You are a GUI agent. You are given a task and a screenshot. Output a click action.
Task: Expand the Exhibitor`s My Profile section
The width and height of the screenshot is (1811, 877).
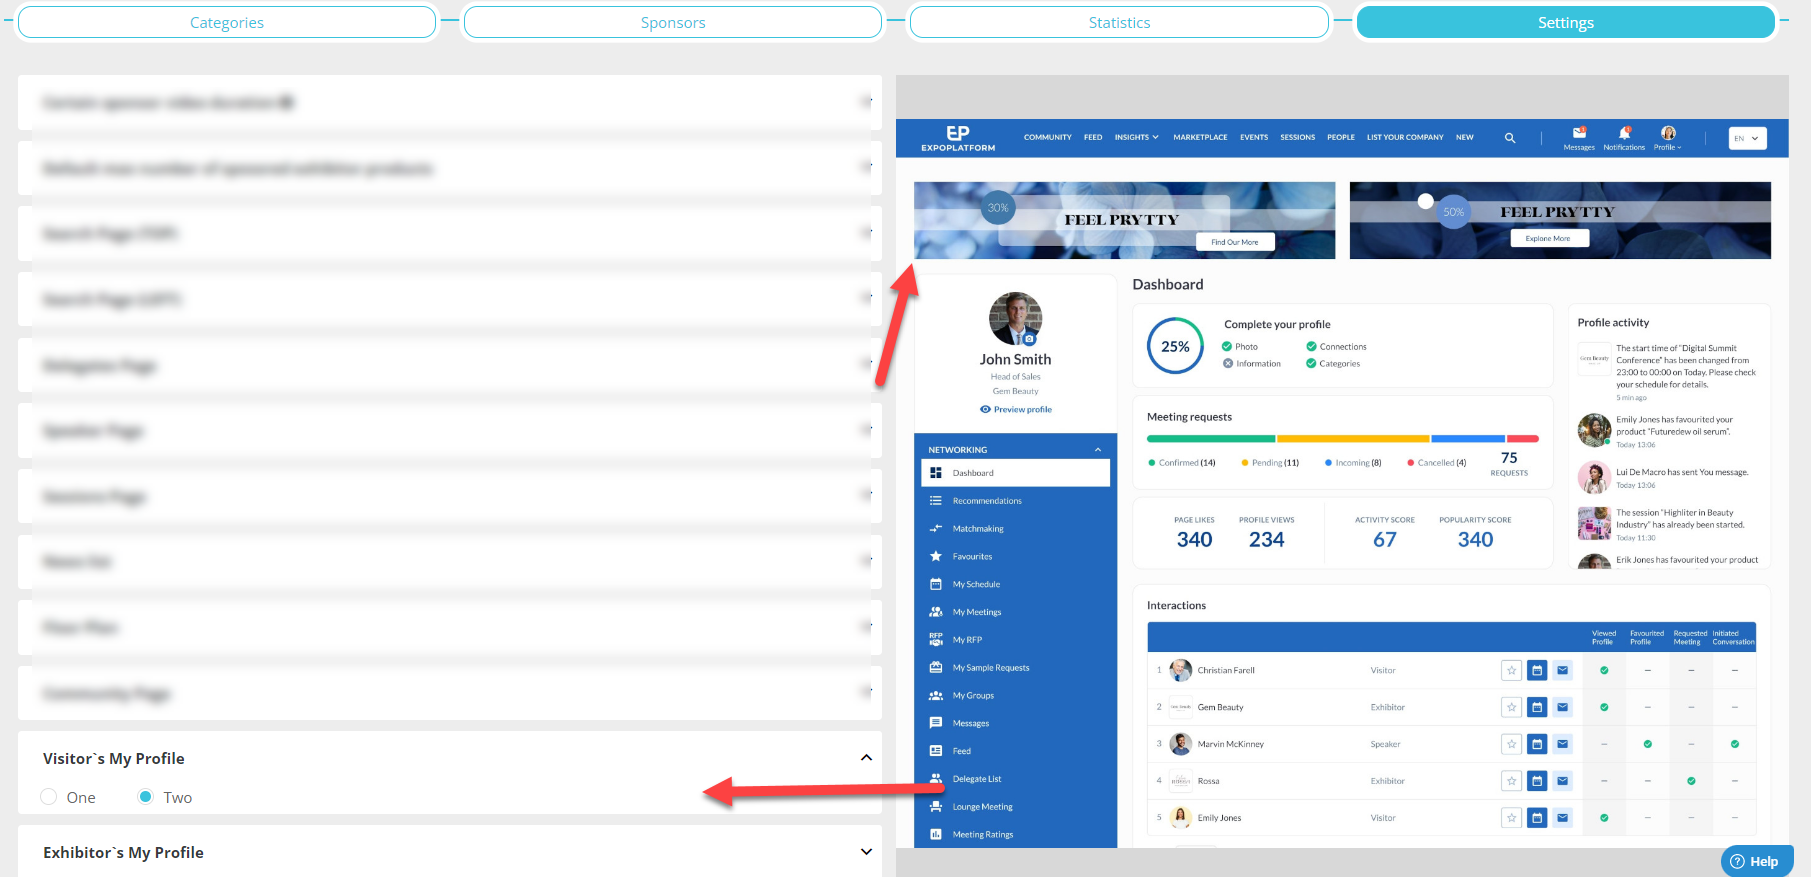(866, 852)
